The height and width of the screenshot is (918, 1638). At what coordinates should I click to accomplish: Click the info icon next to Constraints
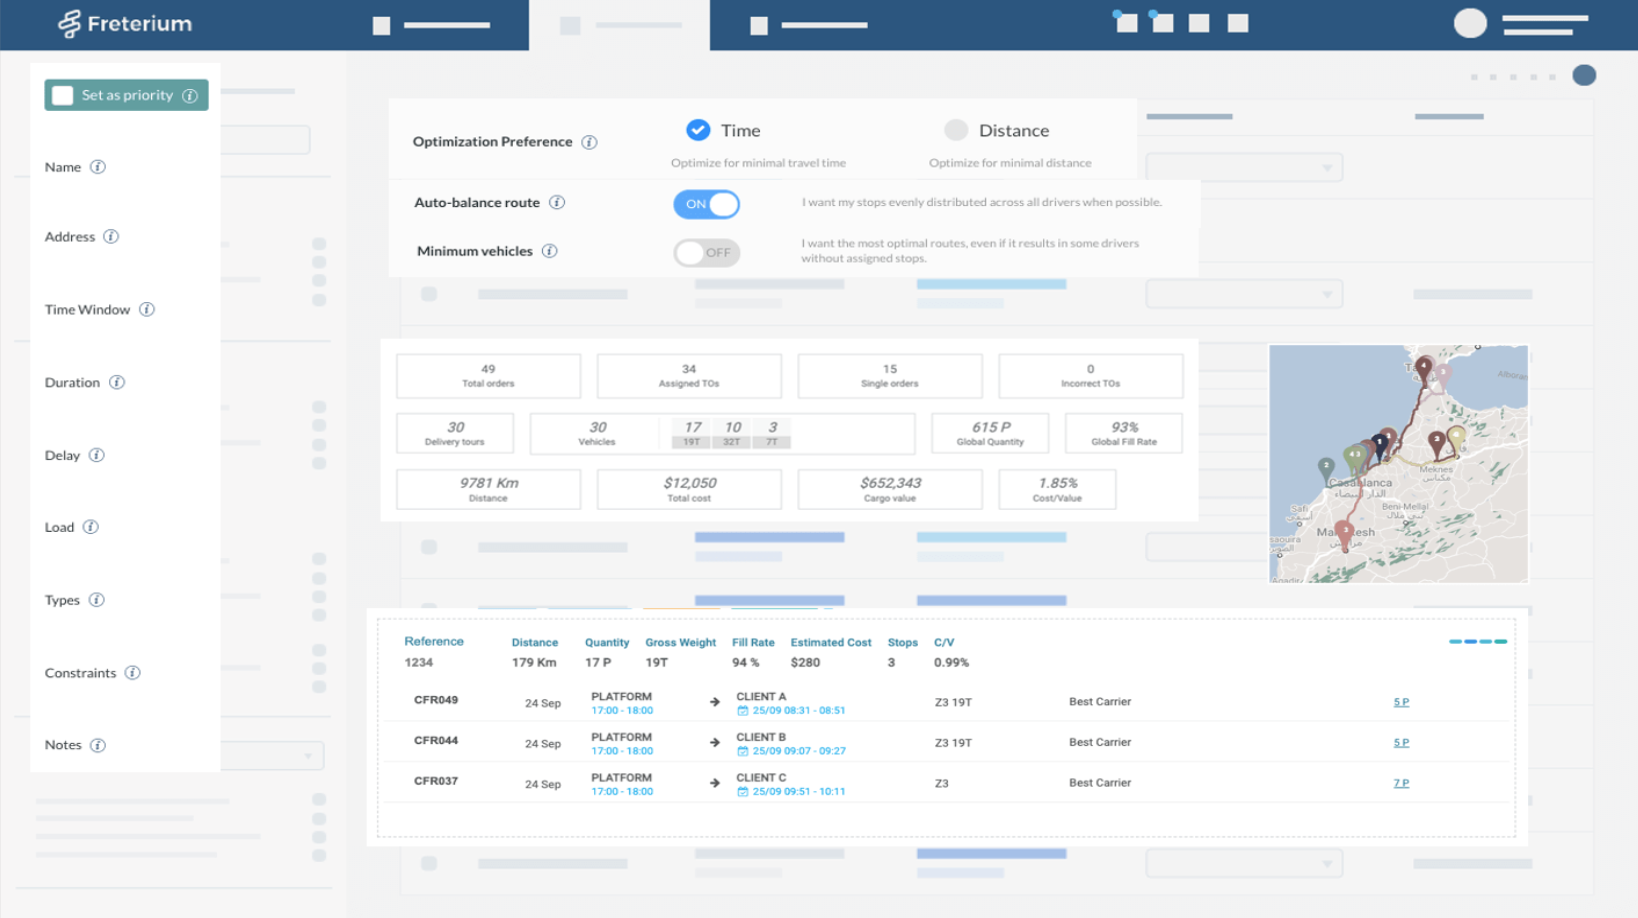coord(133,673)
